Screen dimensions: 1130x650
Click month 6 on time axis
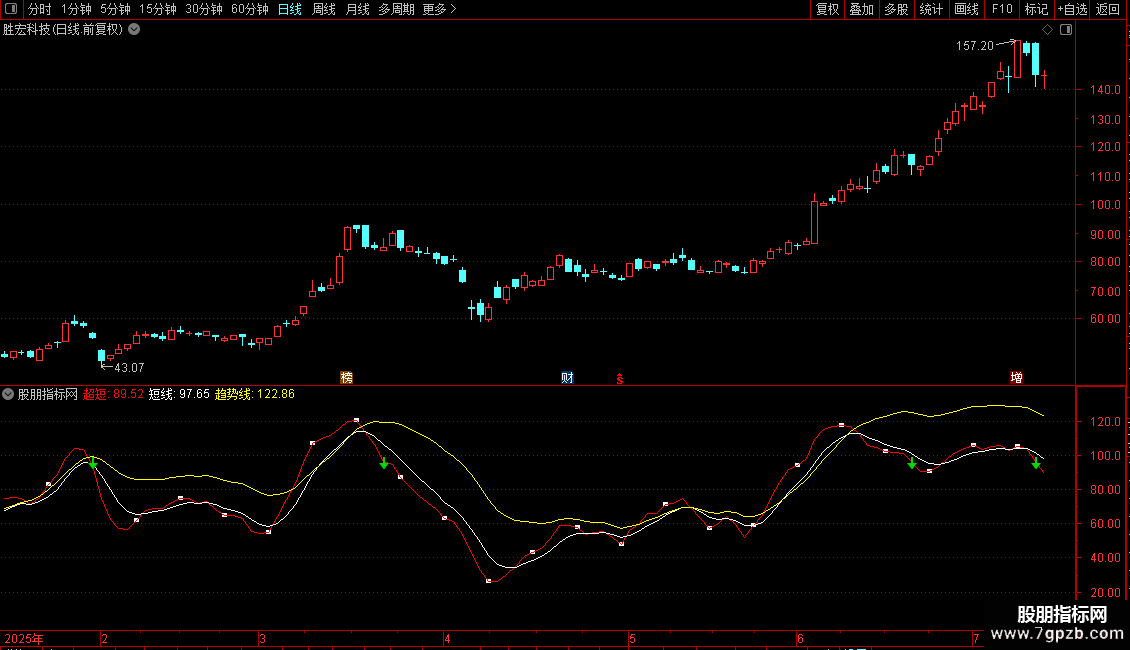(x=800, y=638)
